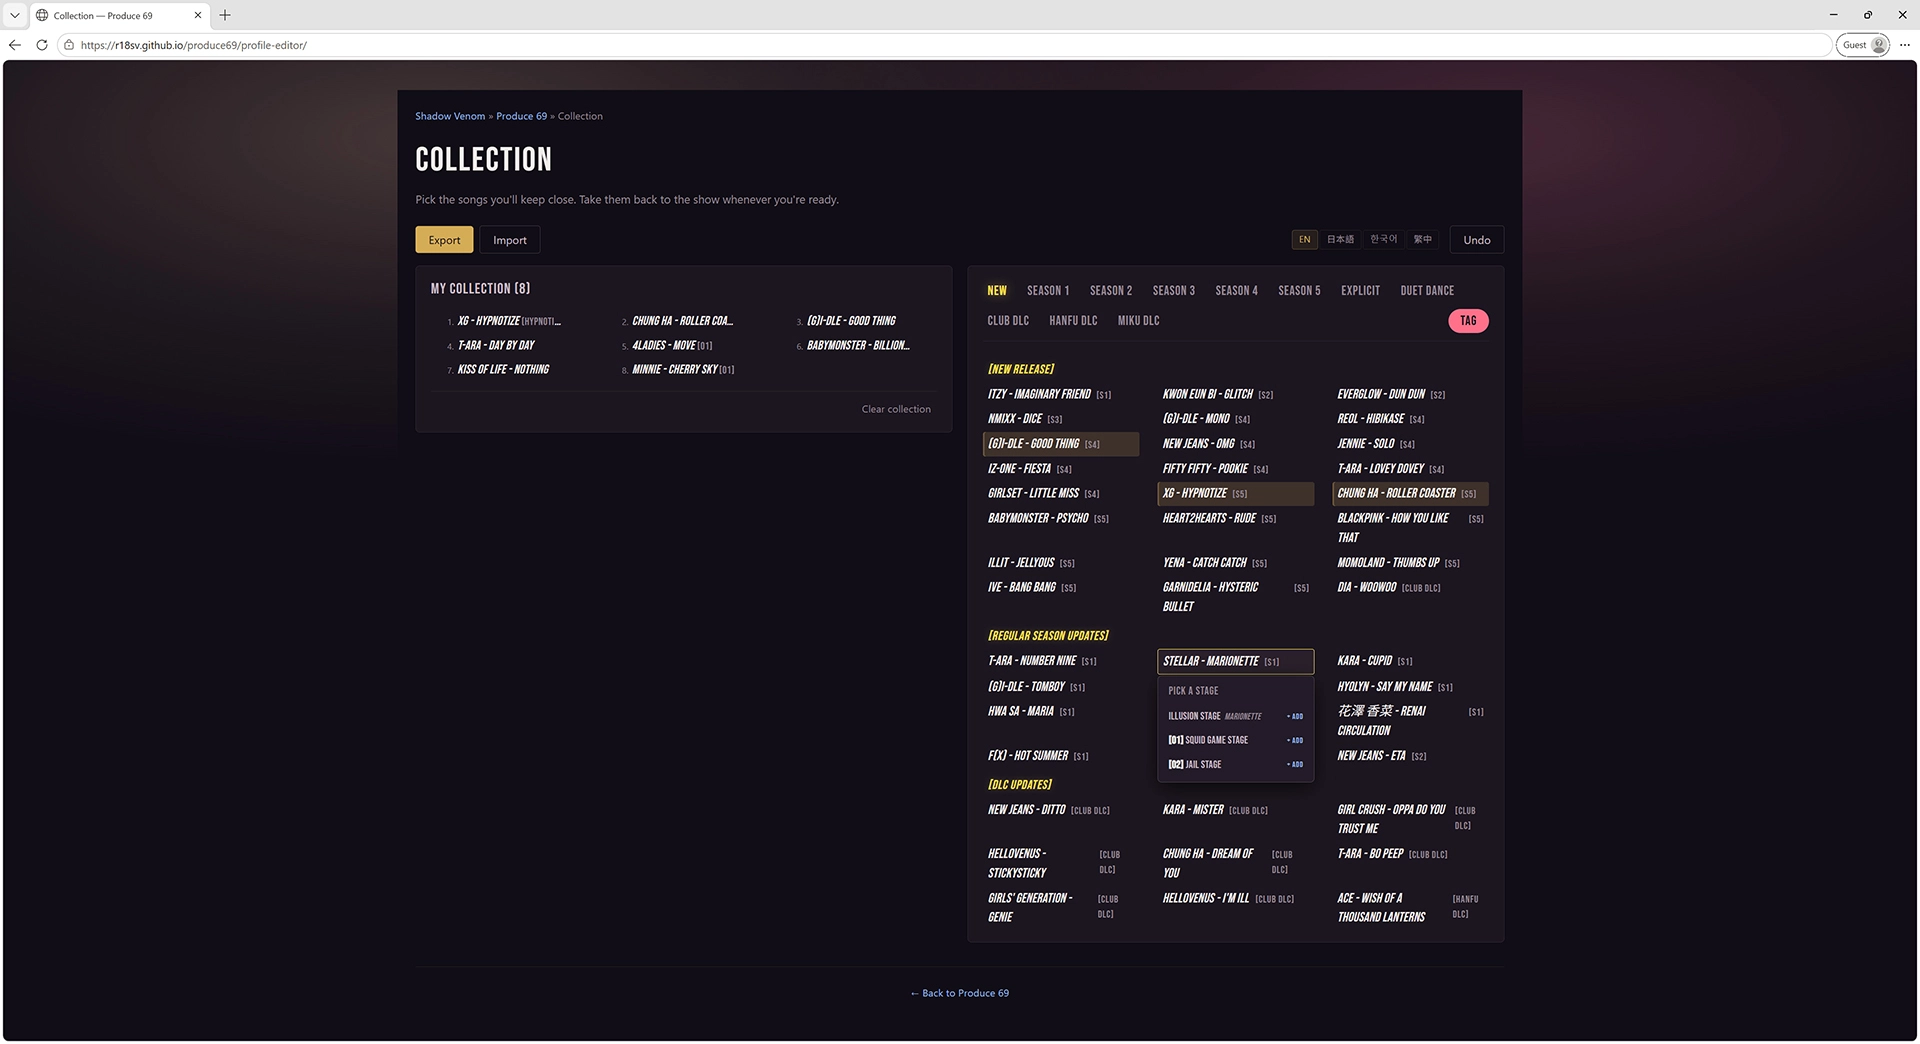
Task: Close the Collection — Produce 69 tab
Action: [x=197, y=15]
